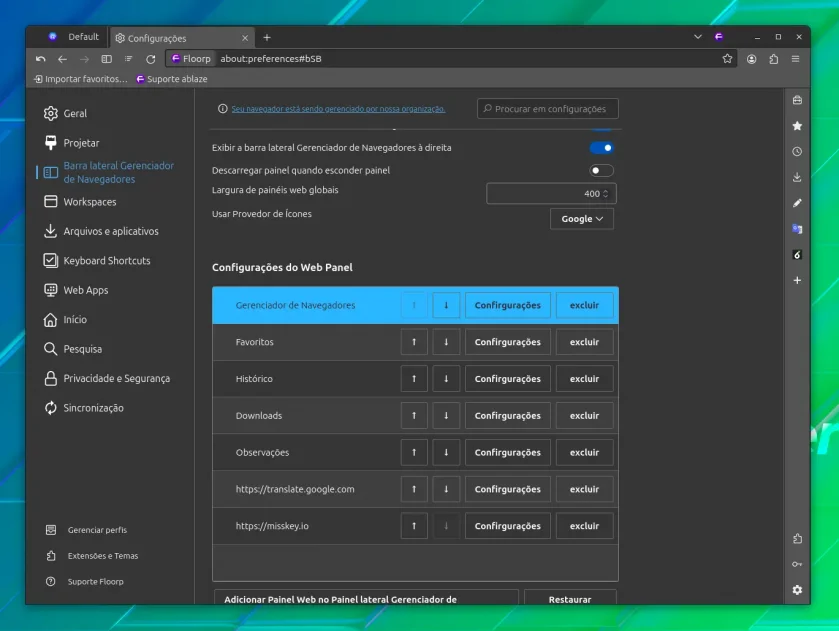Viewport: 840px width, 631px height.
Task: Move misskey.io panel up
Action: tap(414, 526)
